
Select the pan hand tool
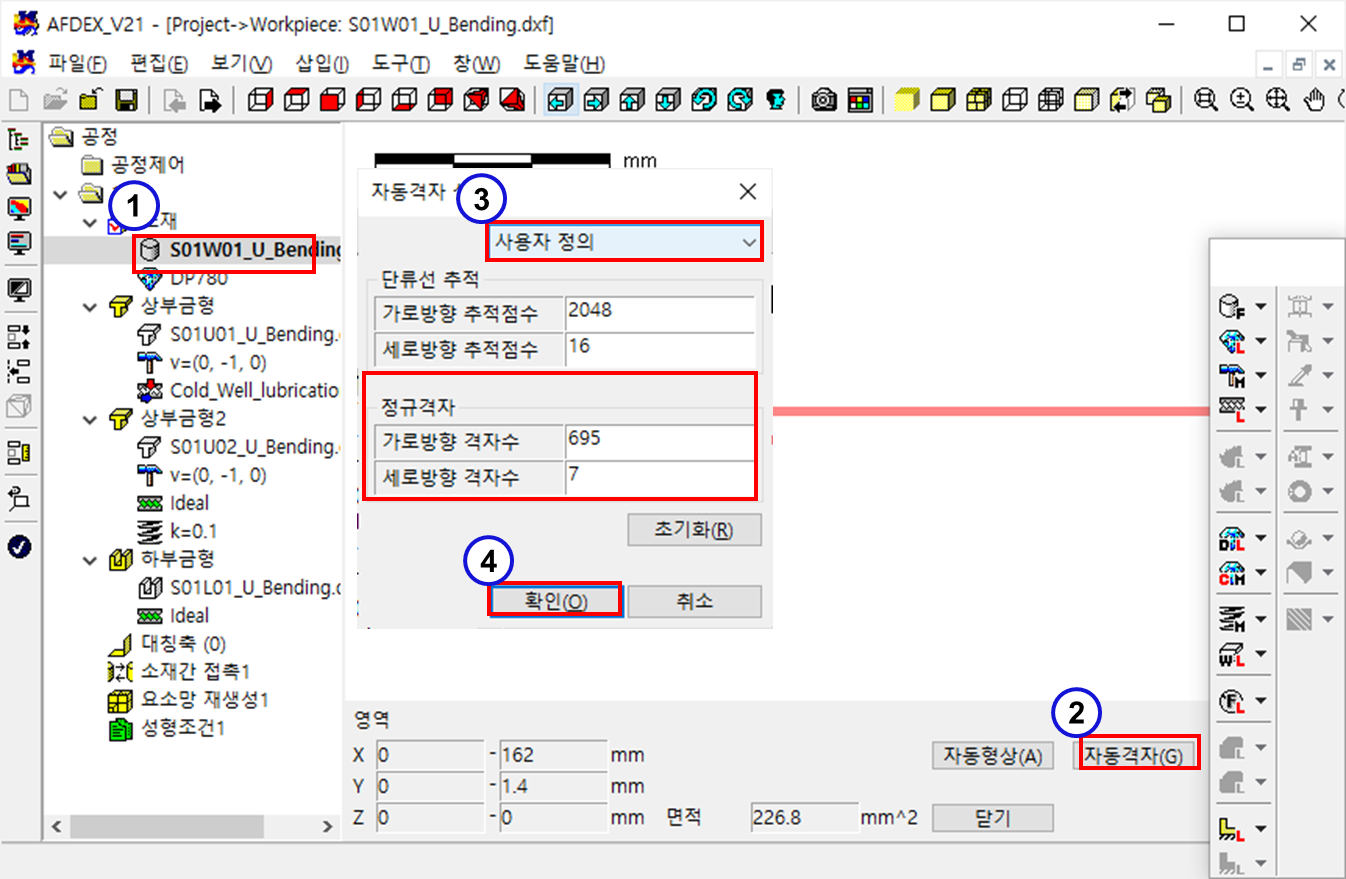click(1317, 100)
